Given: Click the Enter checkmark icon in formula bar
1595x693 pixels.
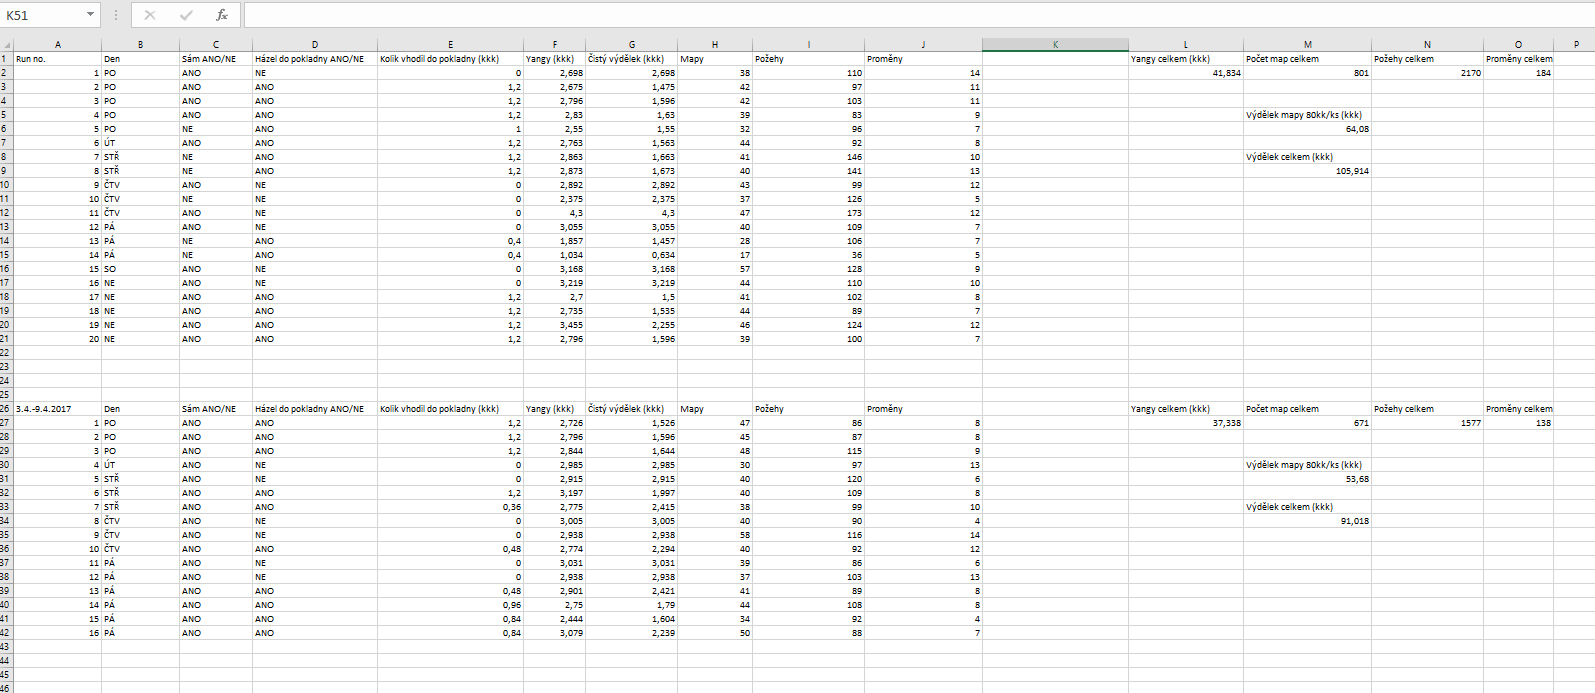Looking at the screenshot, I should (186, 15).
